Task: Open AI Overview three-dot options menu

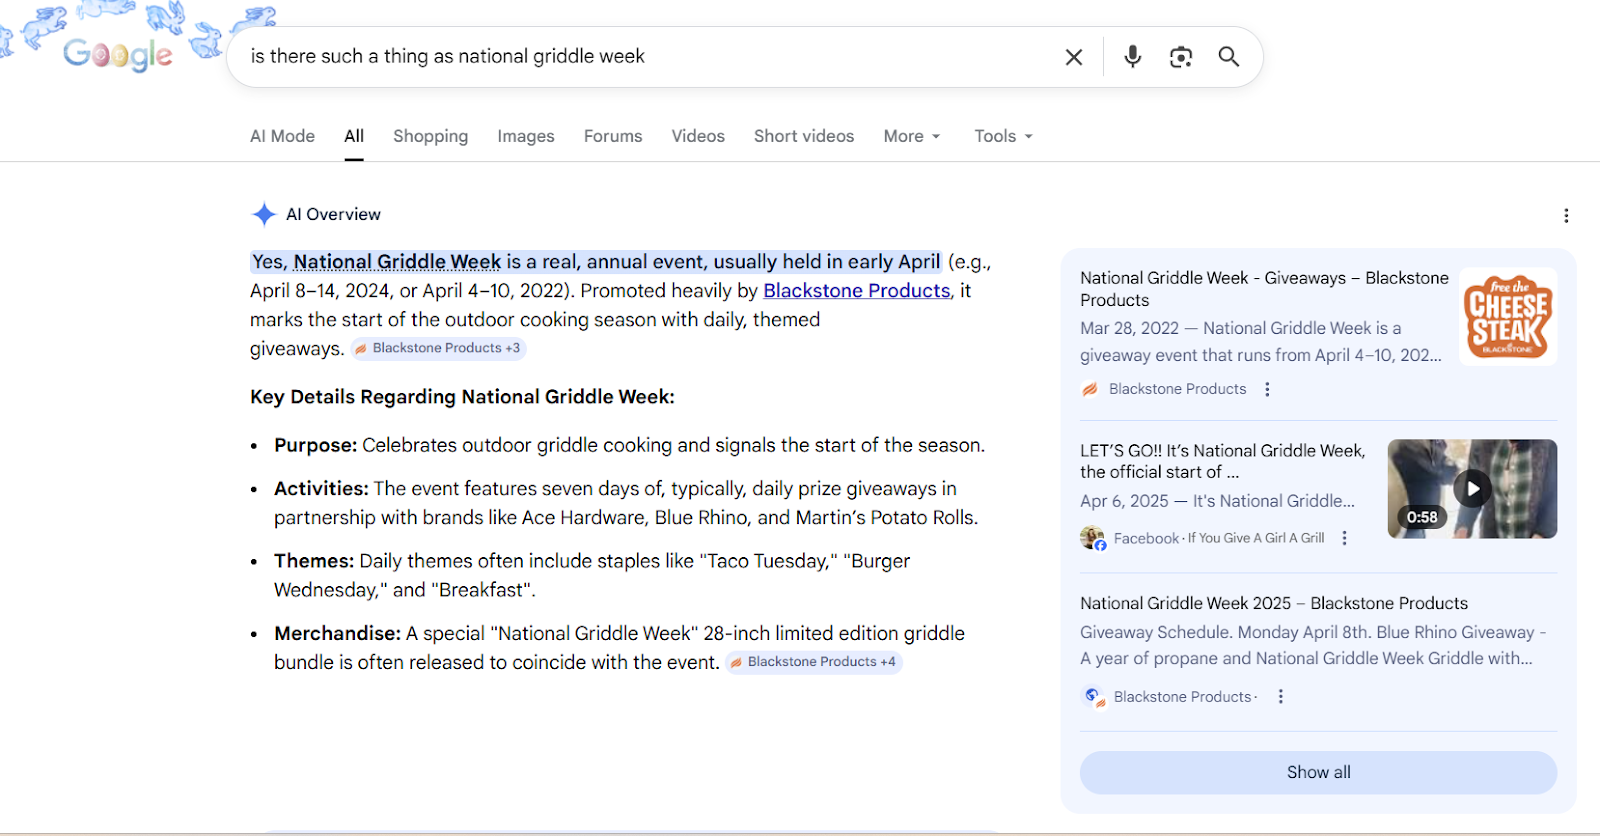Action: click(1565, 215)
